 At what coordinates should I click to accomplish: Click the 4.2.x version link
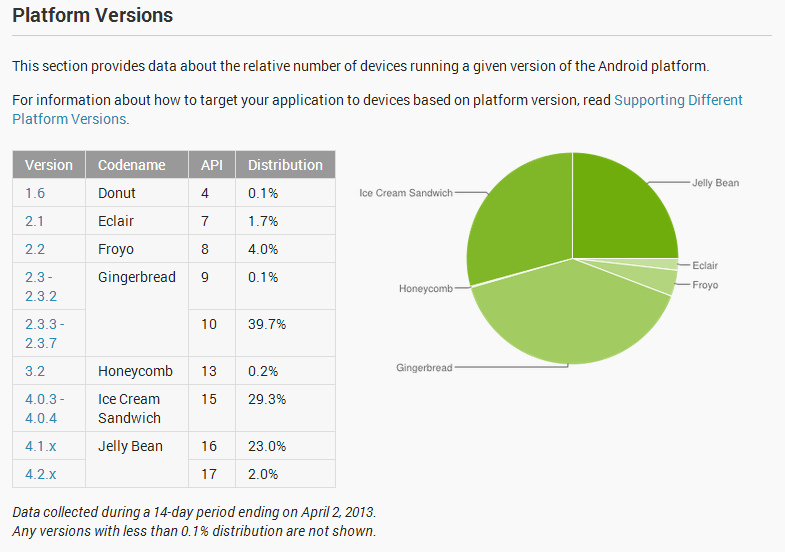(41, 474)
